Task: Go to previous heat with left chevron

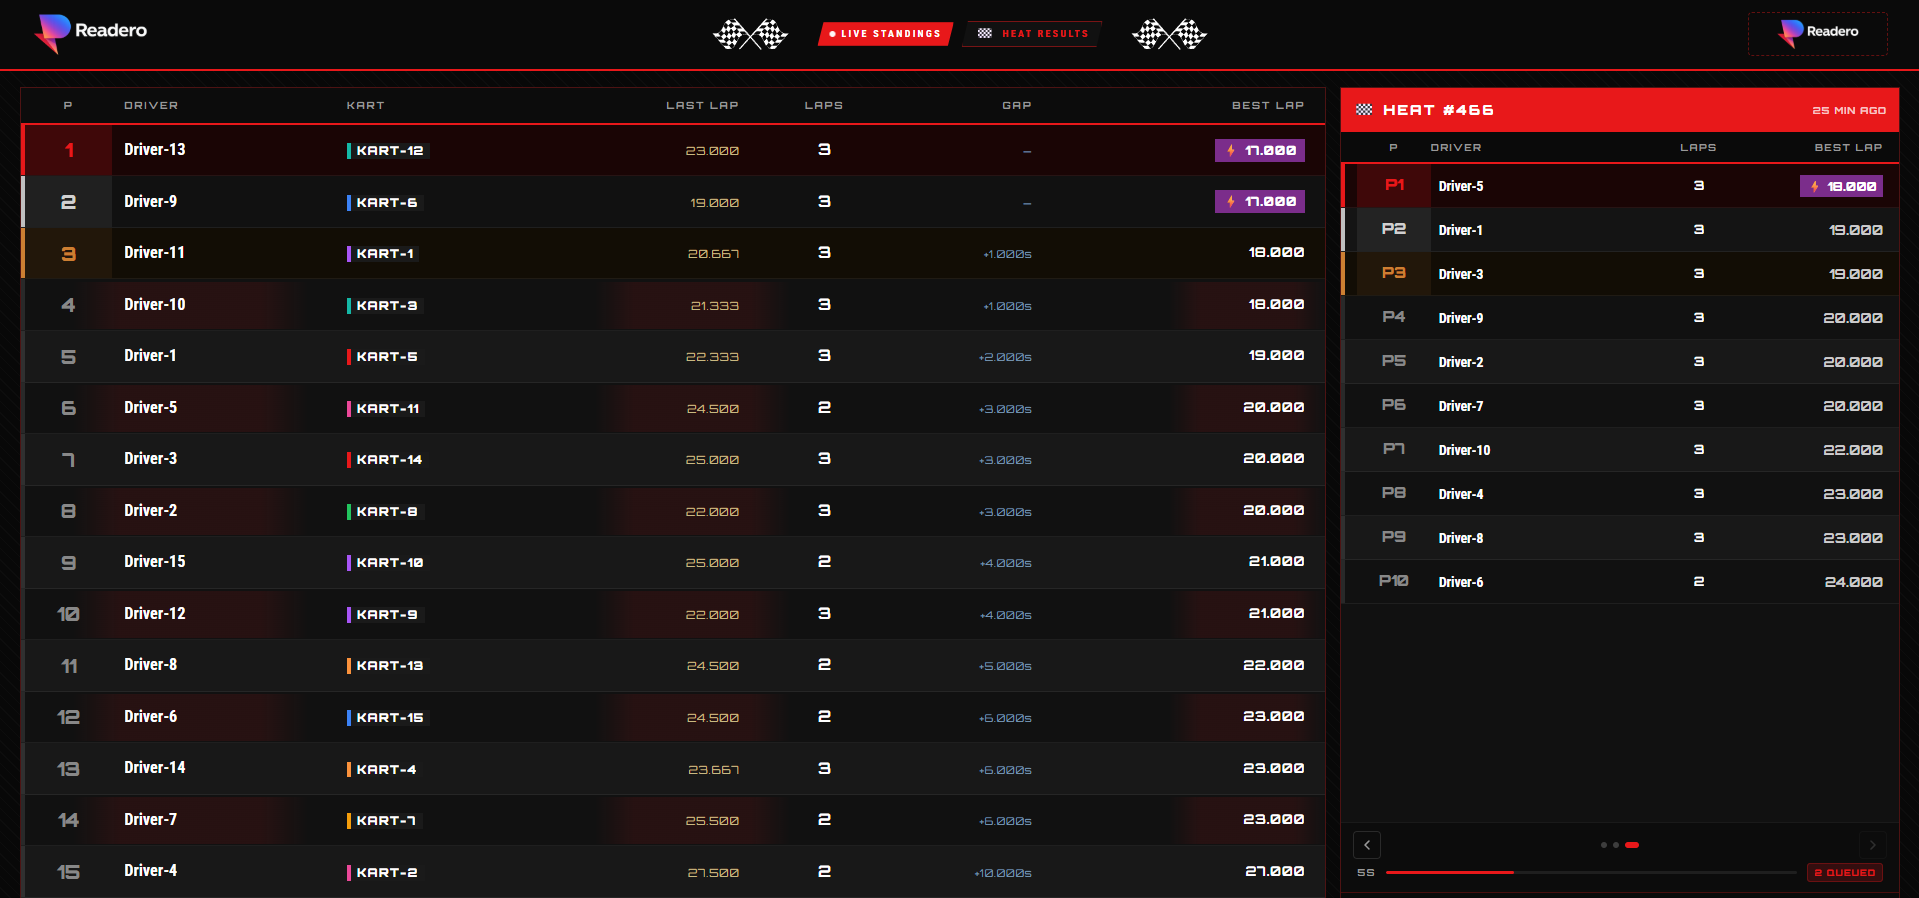Action: 1367,845
